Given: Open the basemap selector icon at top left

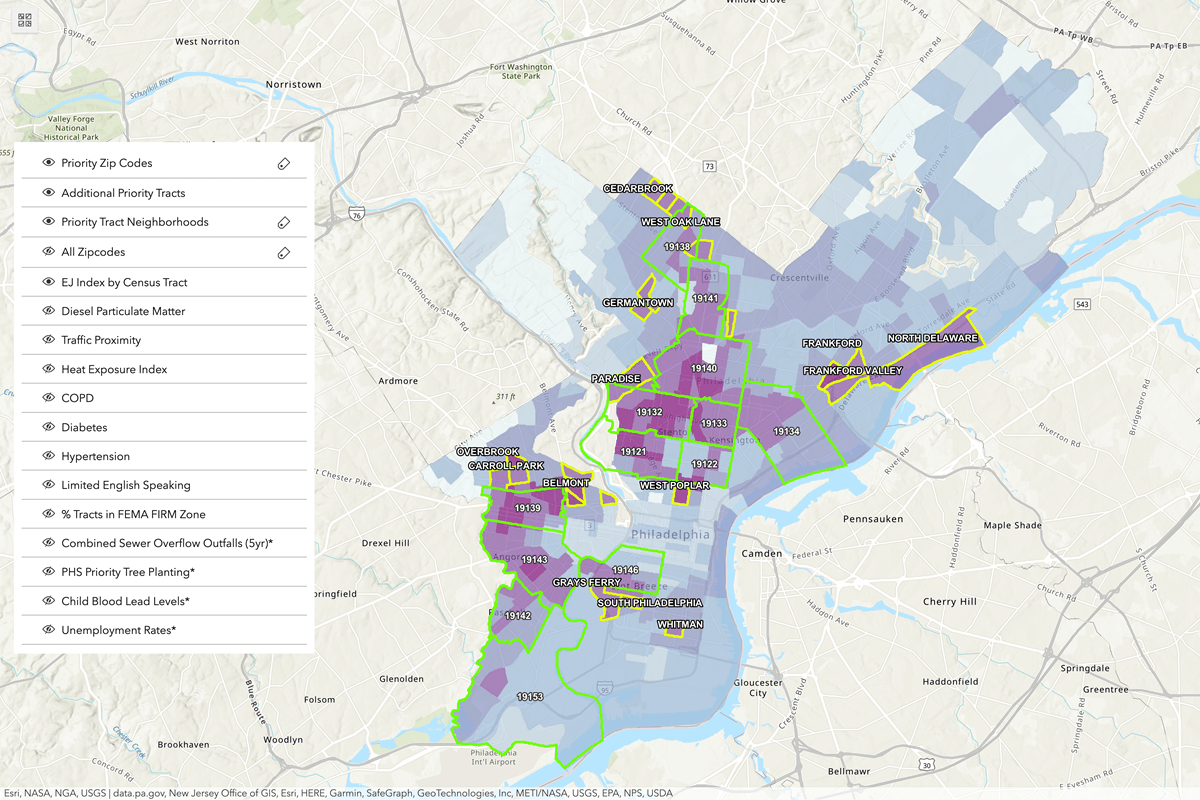Looking at the screenshot, I should point(24,19).
